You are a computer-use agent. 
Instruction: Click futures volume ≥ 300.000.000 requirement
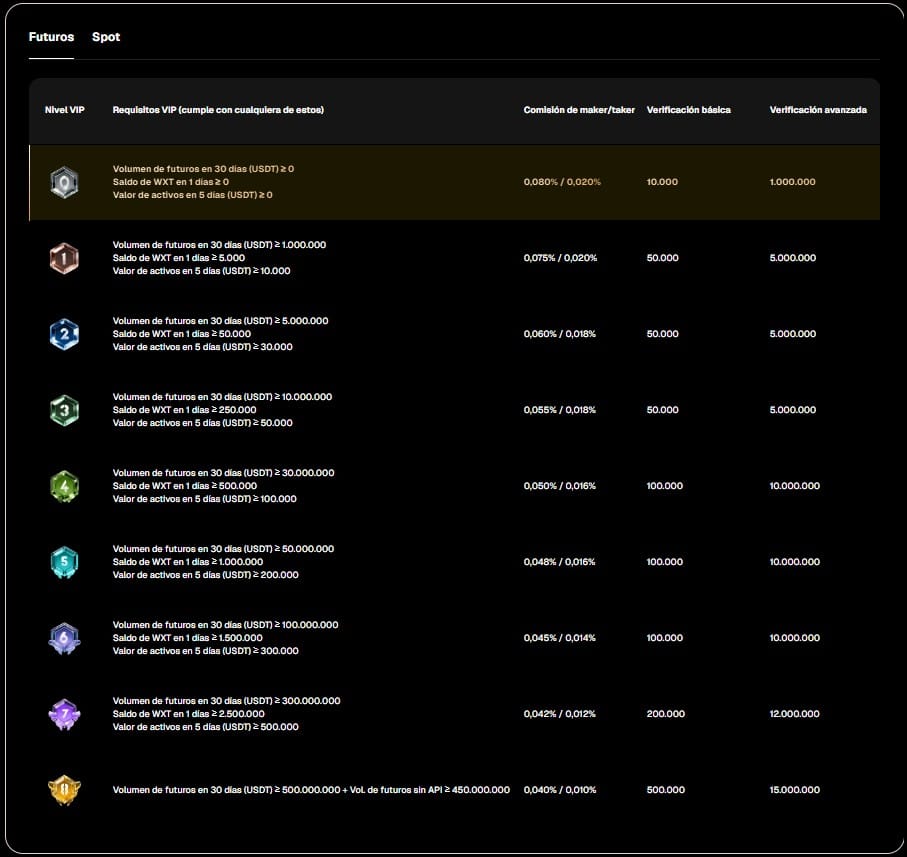(226, 701)
